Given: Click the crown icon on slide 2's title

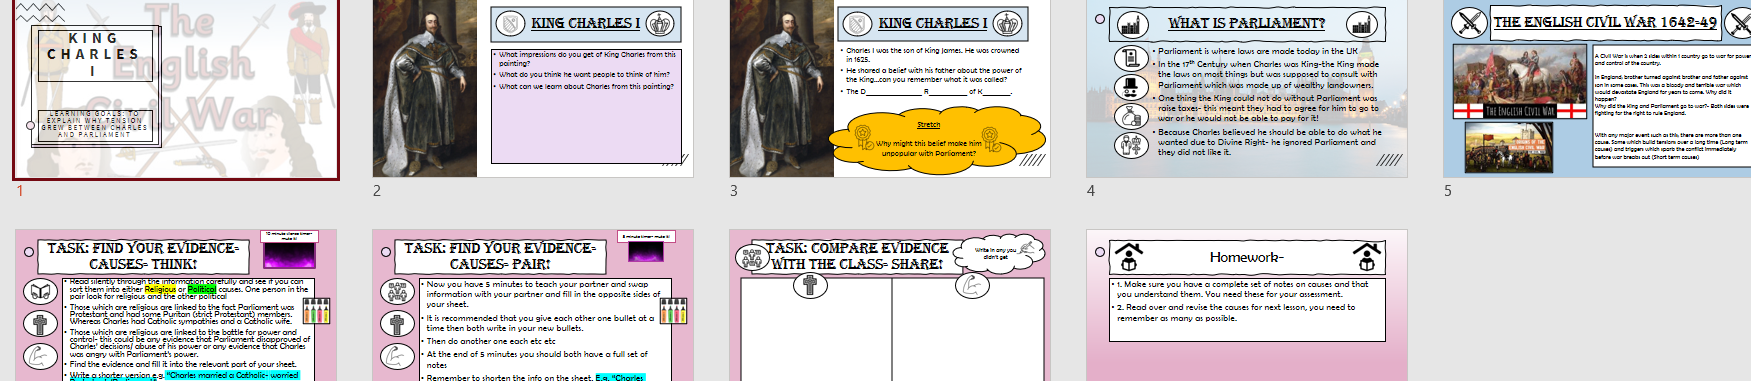Looking at the screenshot, I should click(x=660, y=23).
